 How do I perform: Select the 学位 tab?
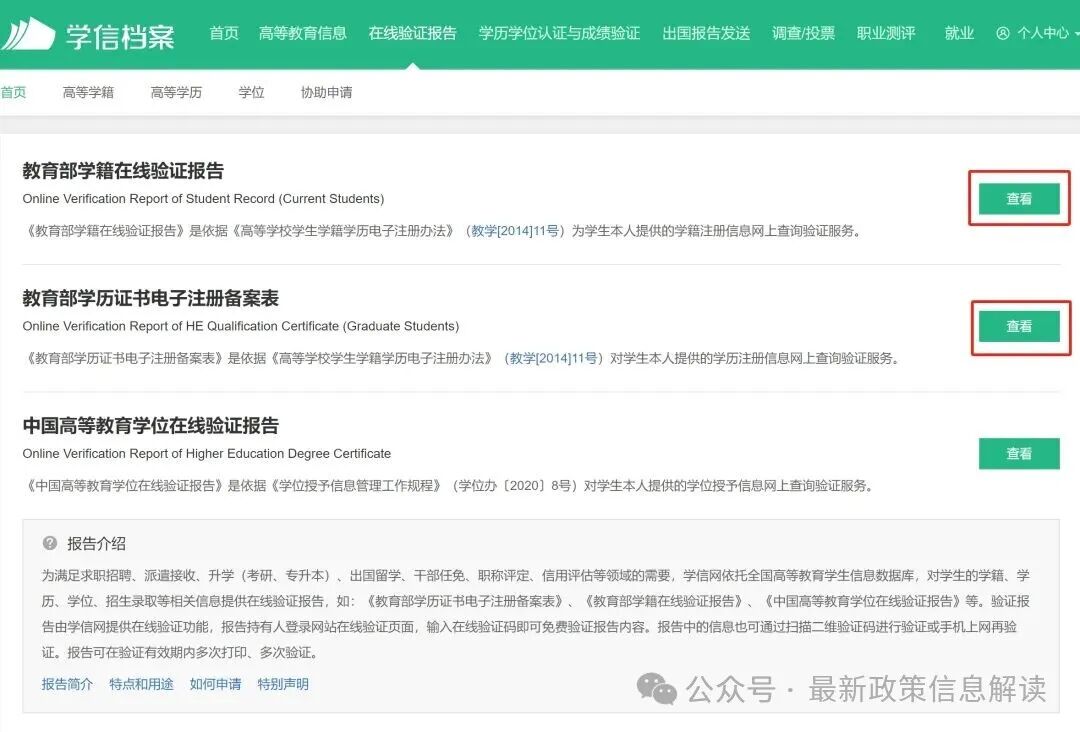[x=251, y=91]
